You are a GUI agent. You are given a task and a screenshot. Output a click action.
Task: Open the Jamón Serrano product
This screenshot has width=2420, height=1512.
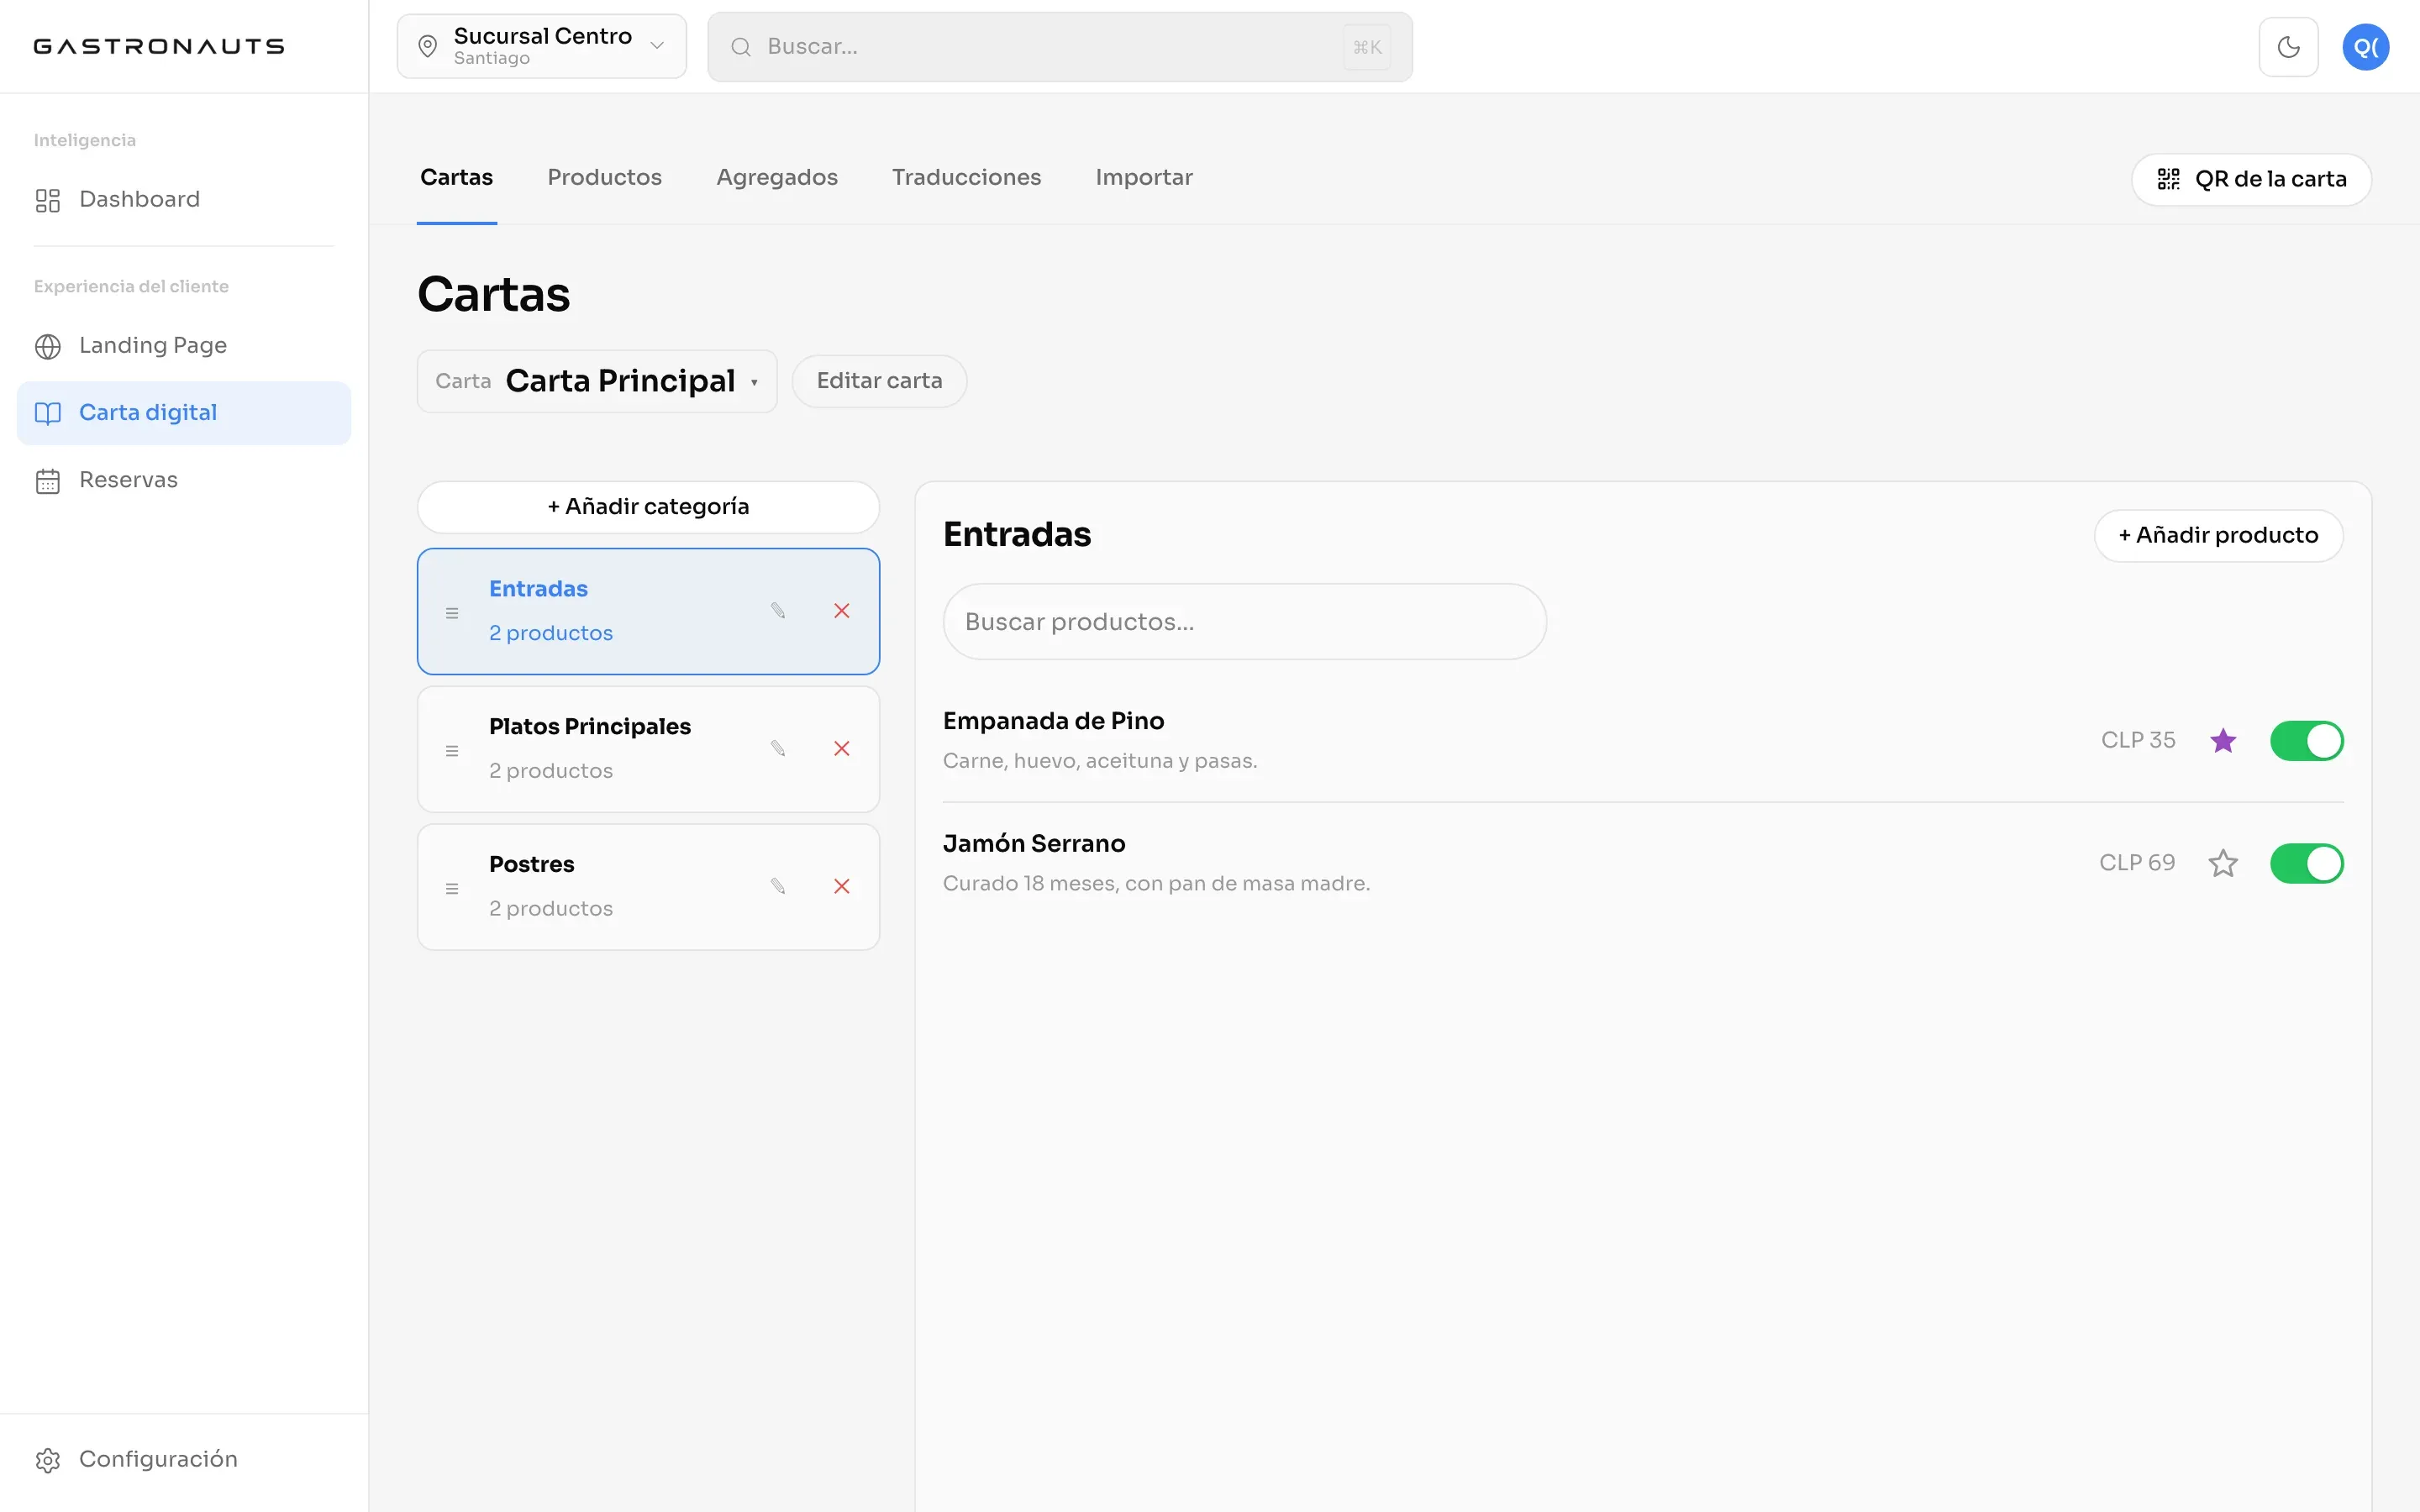coord(1034,844)
